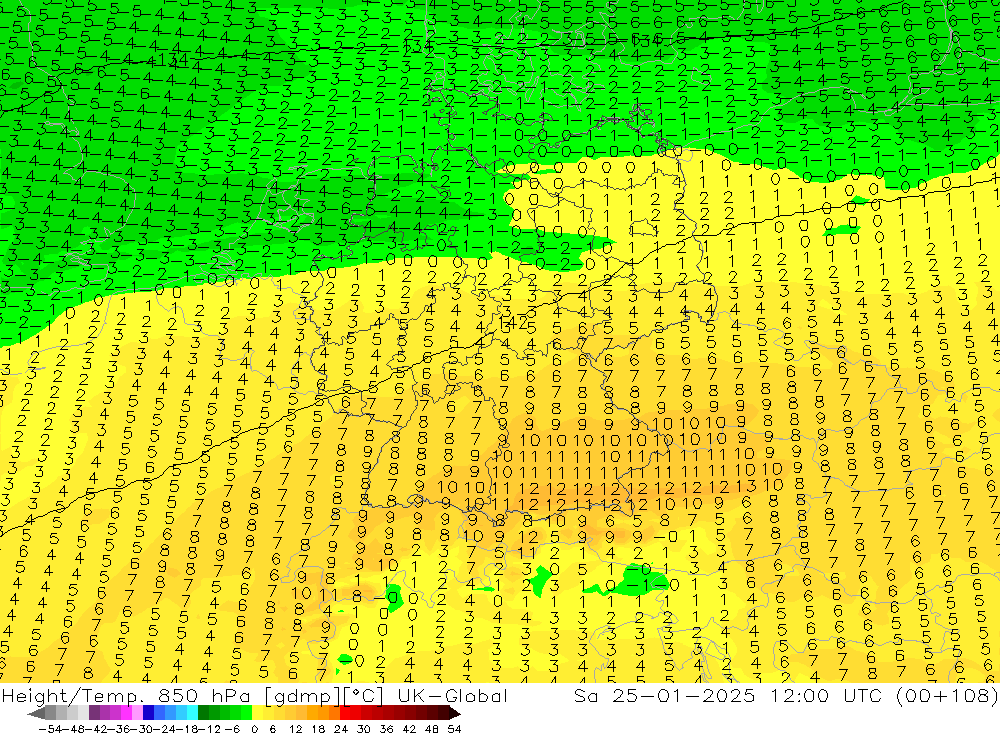Click the "13" temperature value on map

(x=745, y=487)
